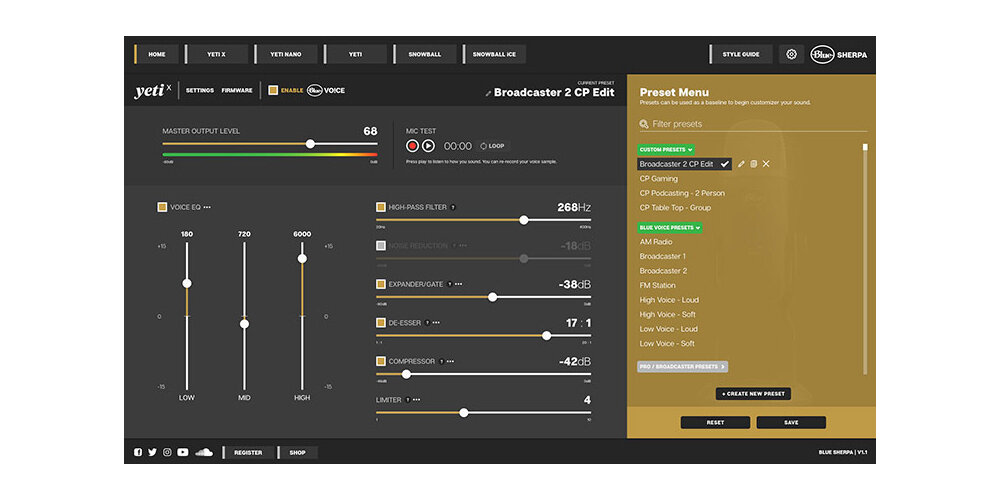Click the High-Pass Filter help question icon

(x=453, y=207)
